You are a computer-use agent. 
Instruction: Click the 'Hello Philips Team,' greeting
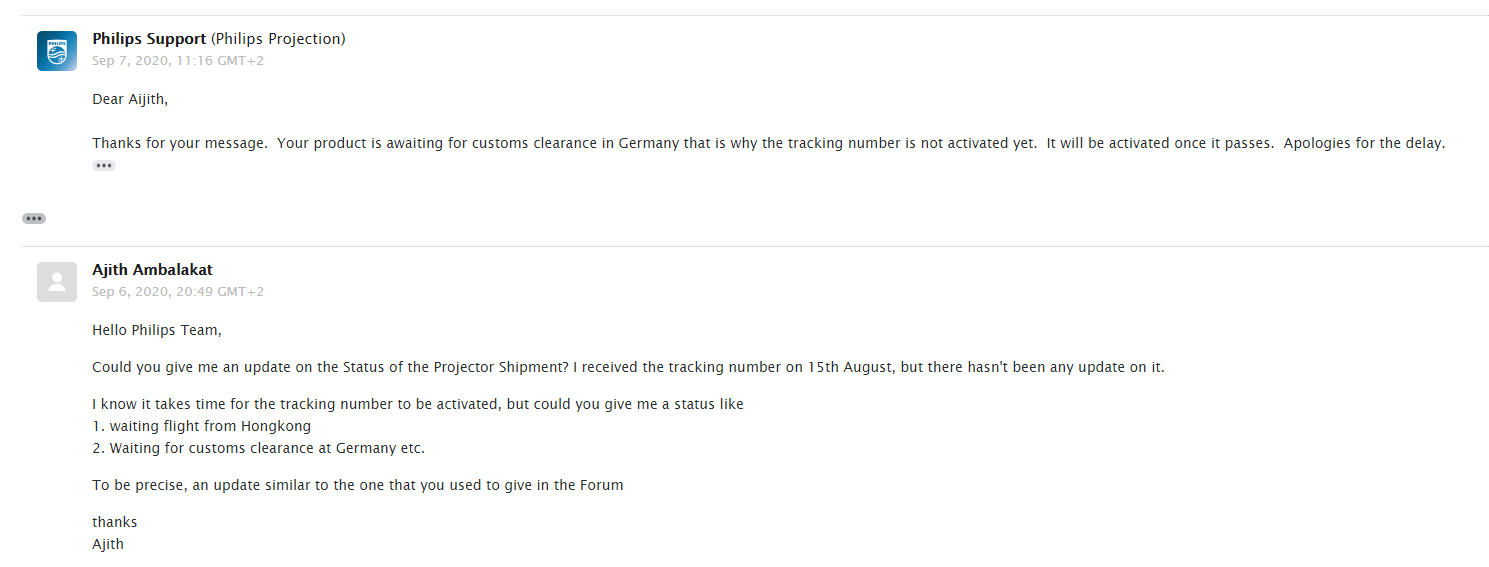[156, 330]
